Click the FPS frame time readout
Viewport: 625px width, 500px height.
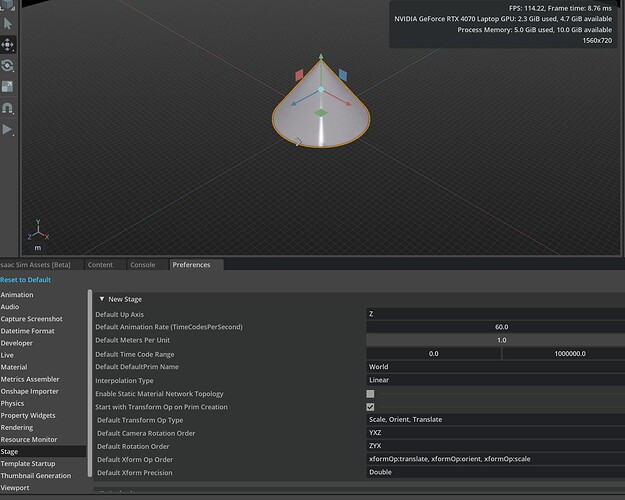(x=560, y=8)
